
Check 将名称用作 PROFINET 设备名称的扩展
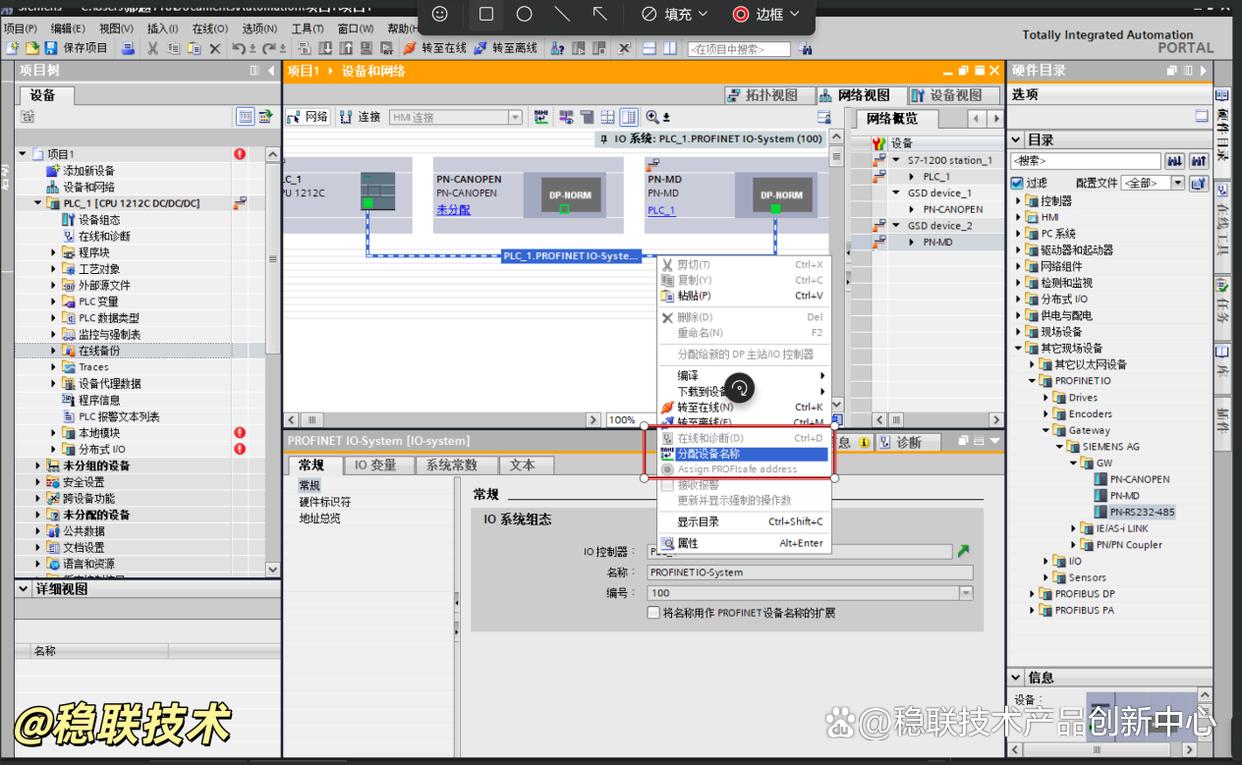[x=654, y=613]
